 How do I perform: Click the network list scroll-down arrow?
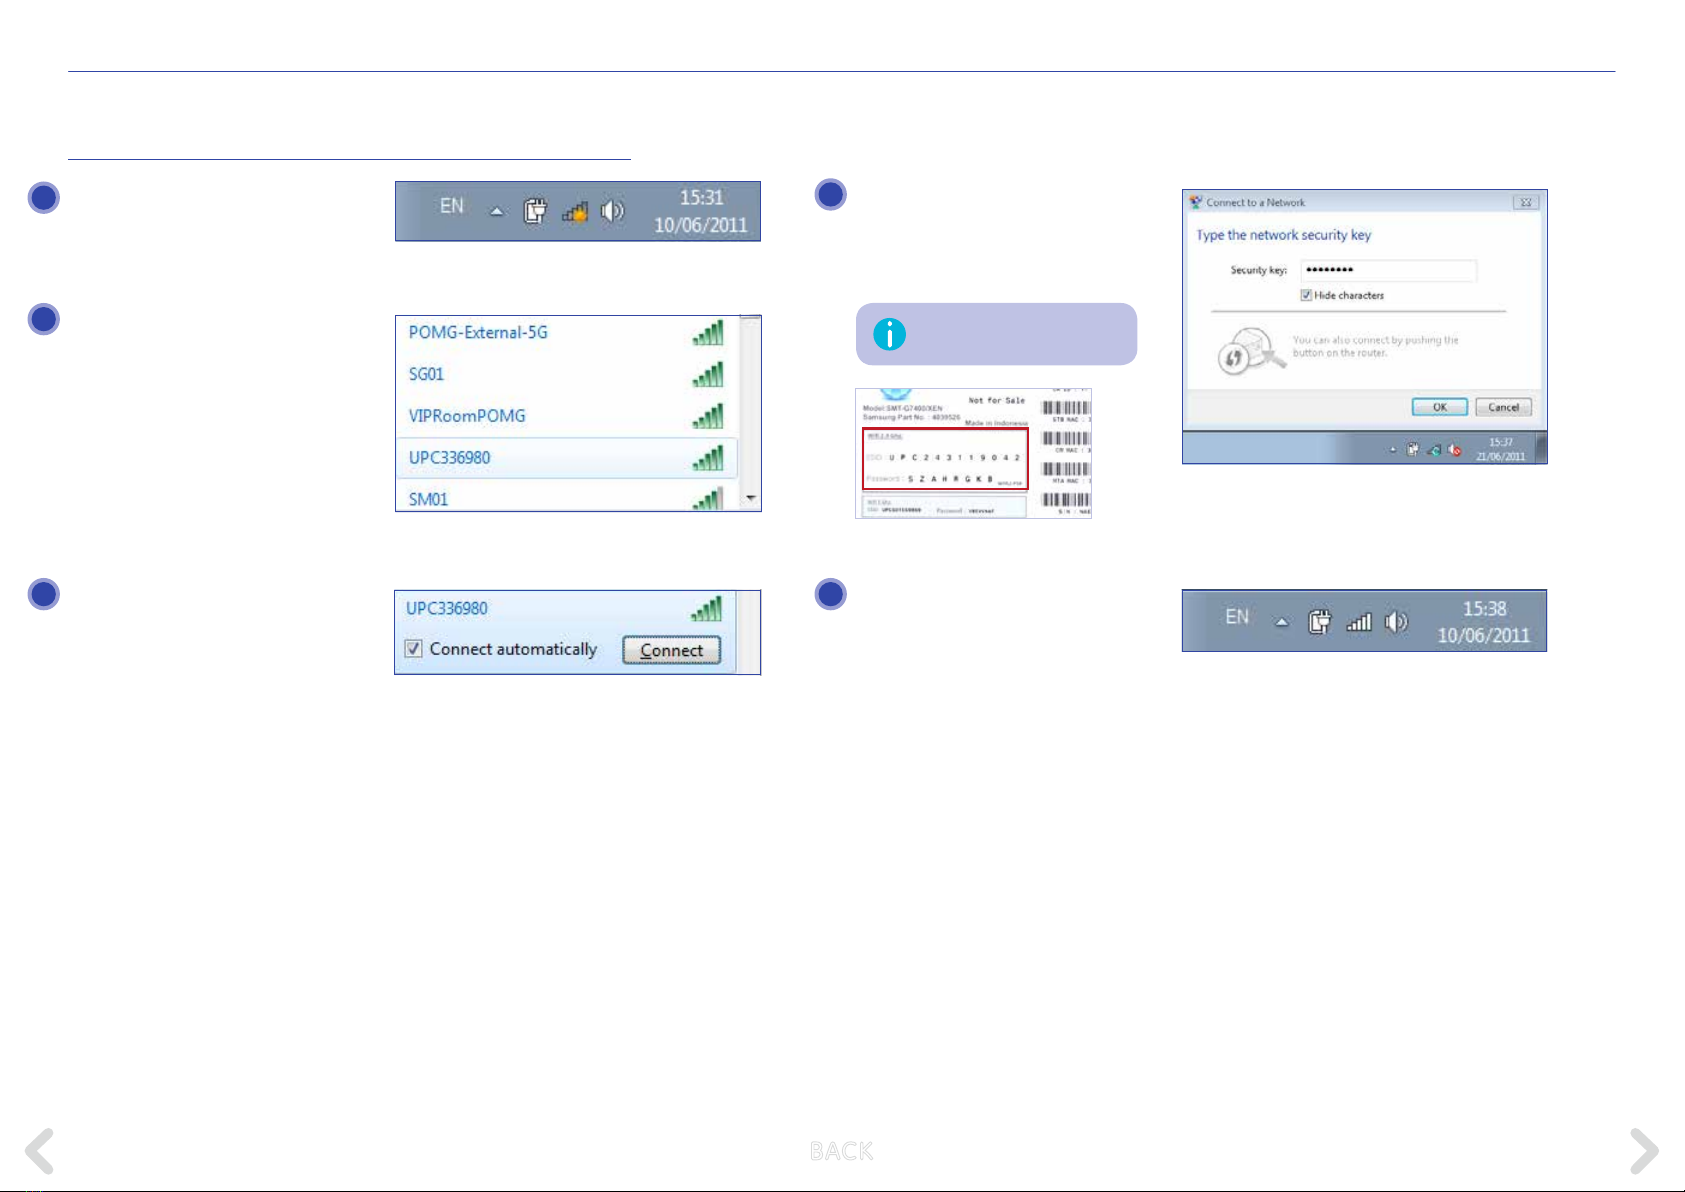click(751, 498)
